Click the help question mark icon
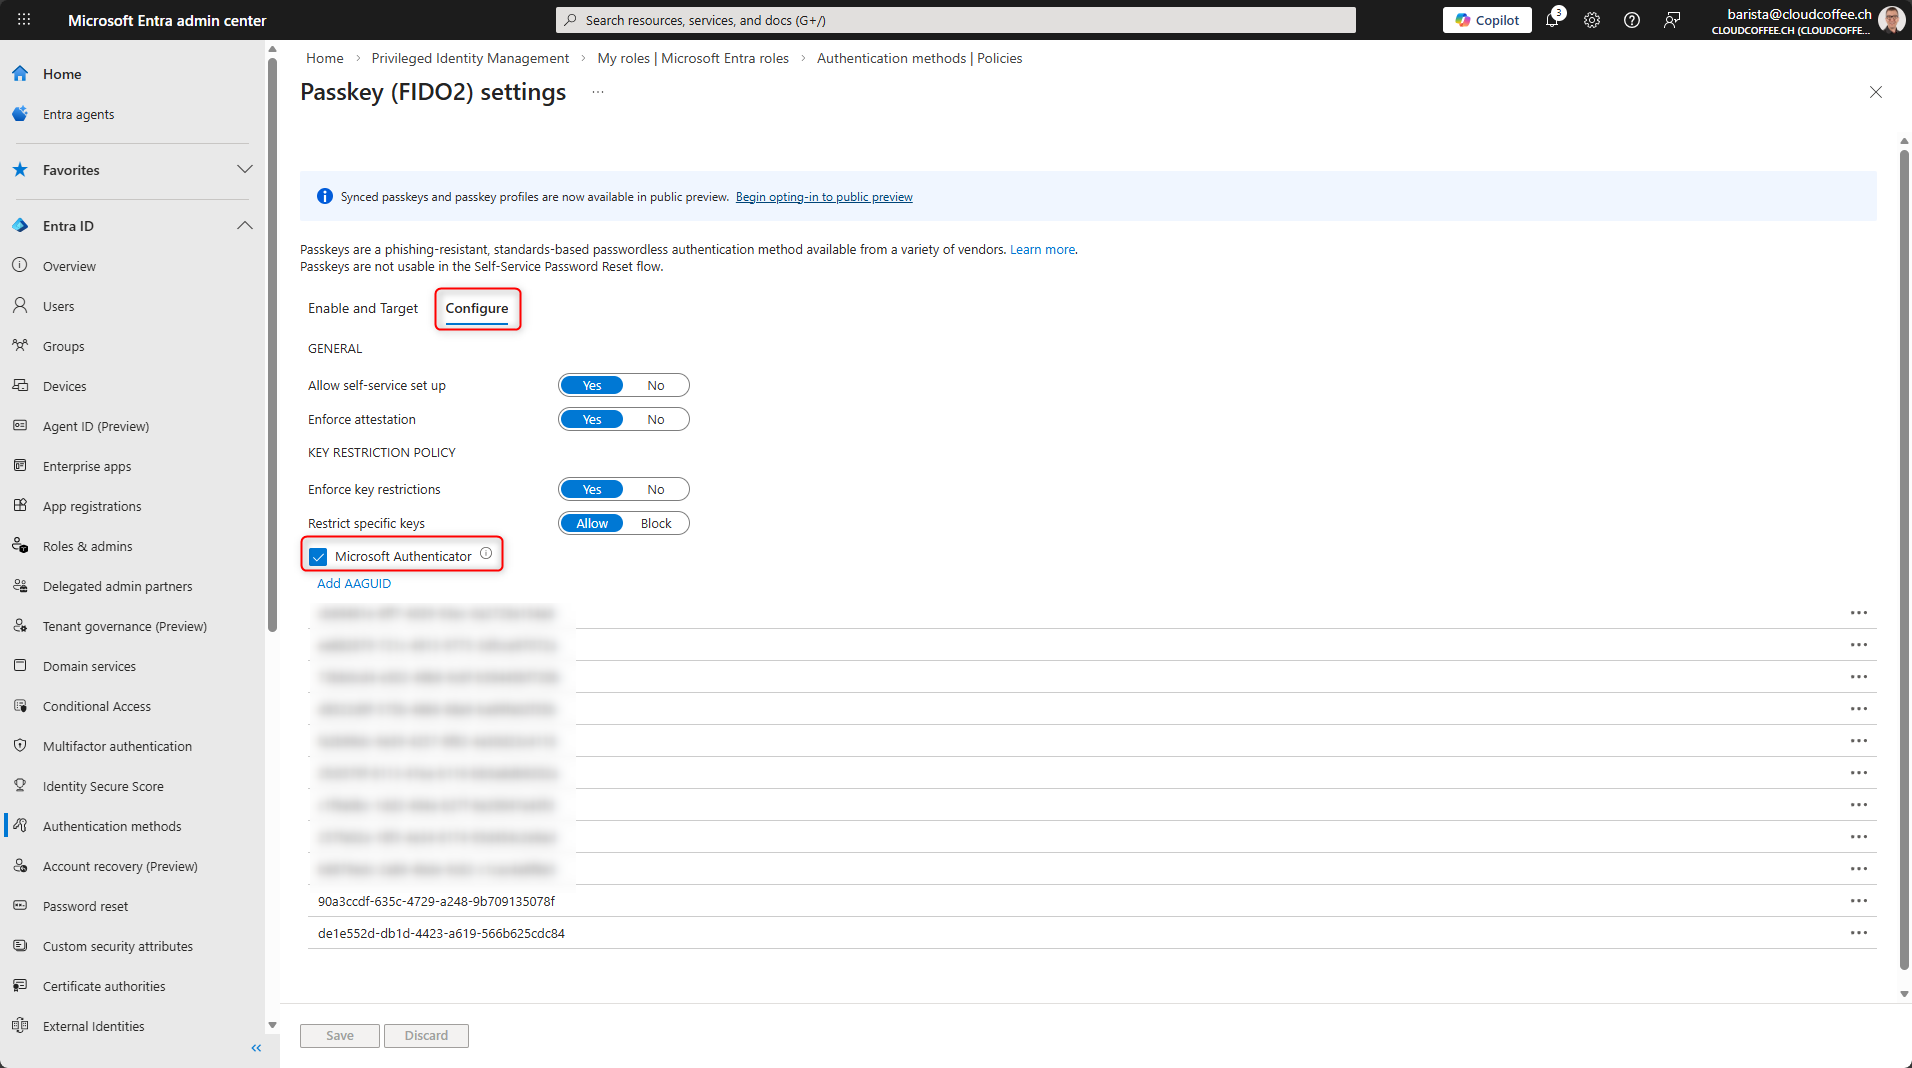1912x1068 pixels. click(x=1632, y=20)
